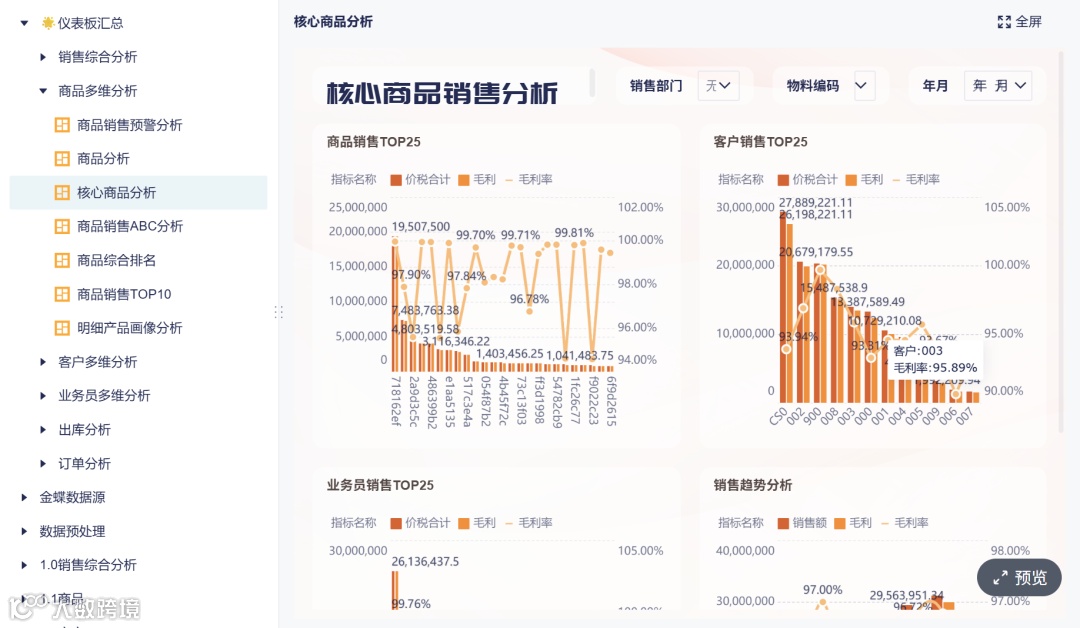Expand the 金蝶数据源 node
The height and width of the screenshot is (628, 1080).
24,497
